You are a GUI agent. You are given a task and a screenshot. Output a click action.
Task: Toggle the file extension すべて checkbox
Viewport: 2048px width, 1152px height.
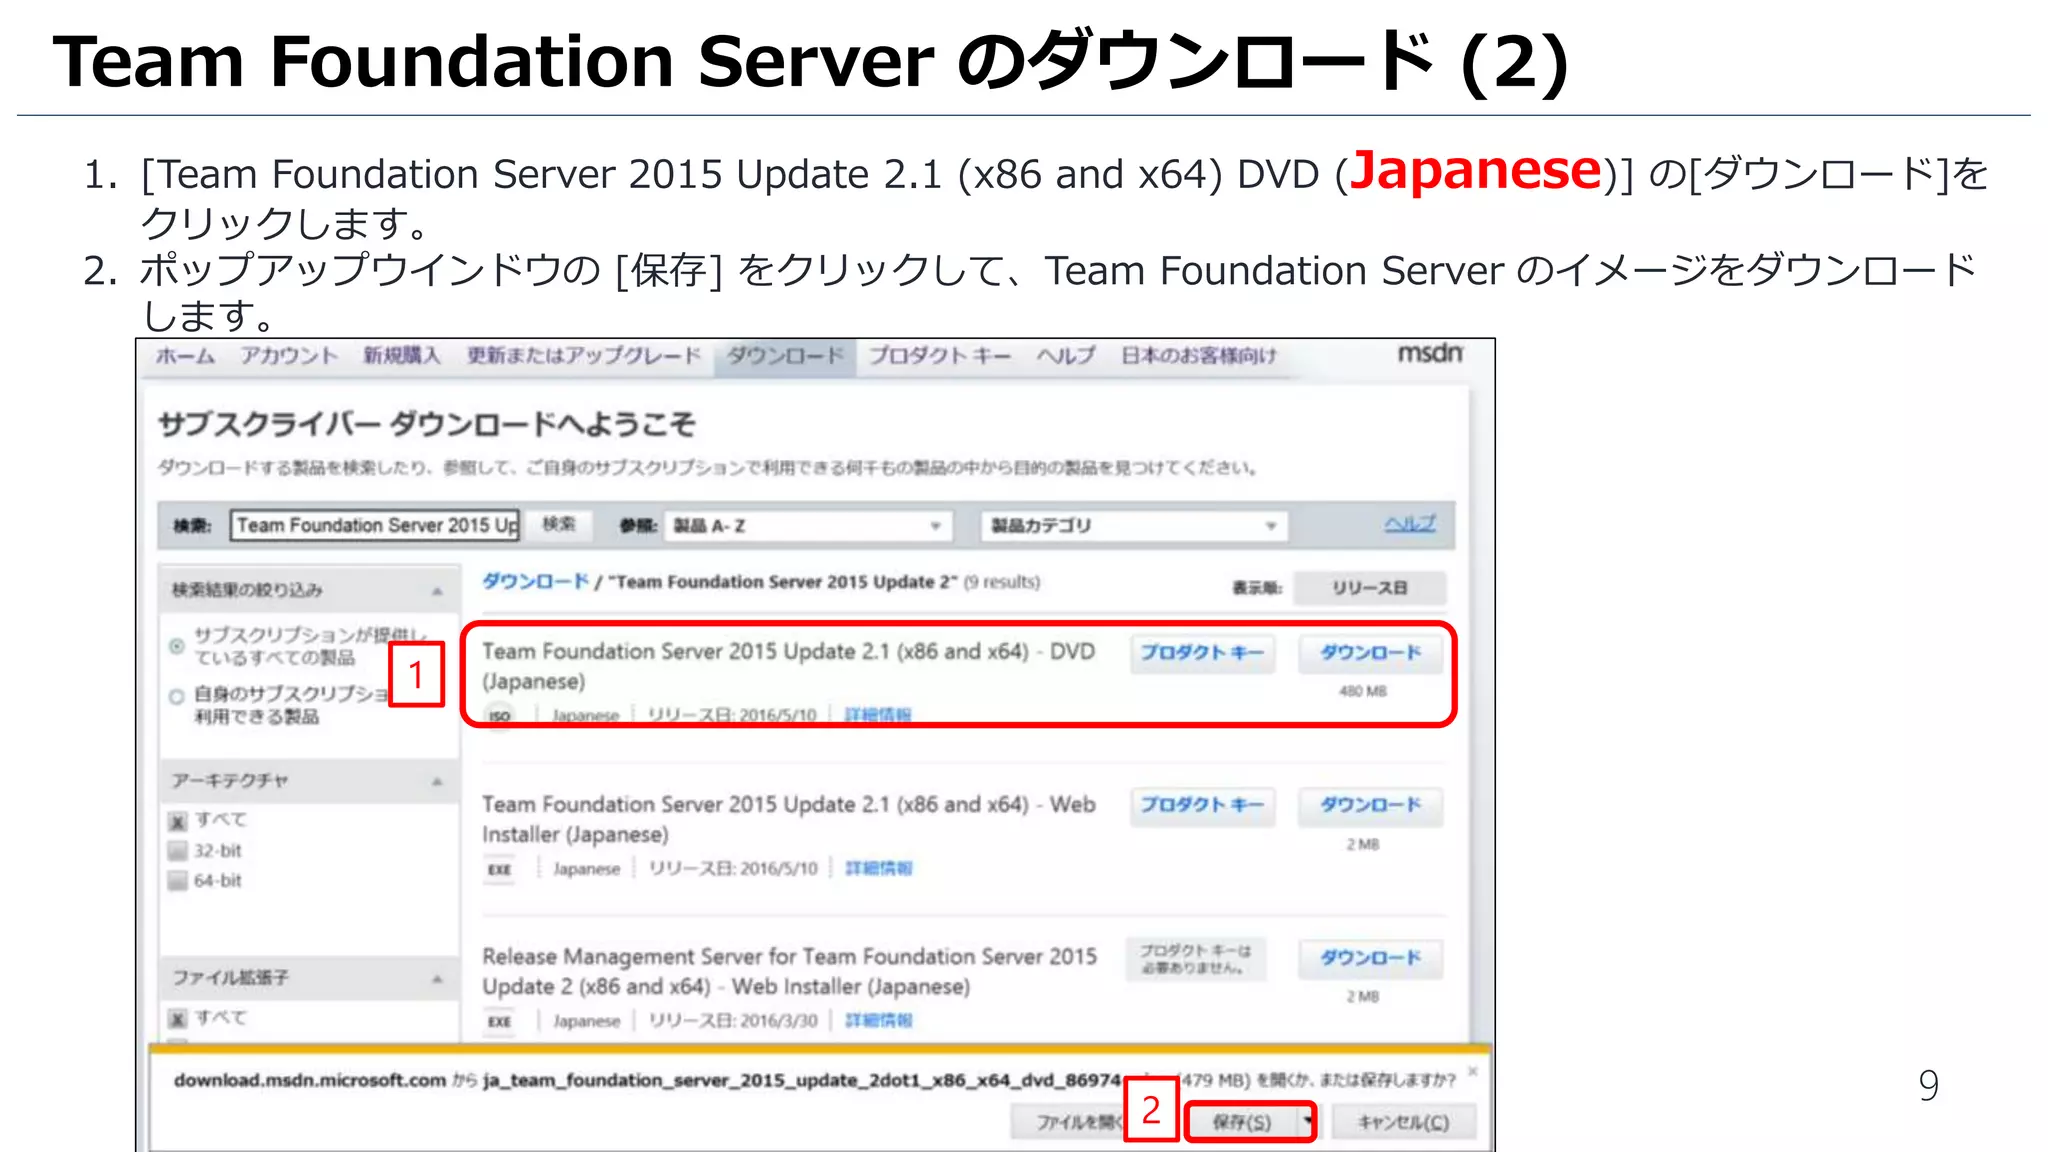(x=178, y=1018)
